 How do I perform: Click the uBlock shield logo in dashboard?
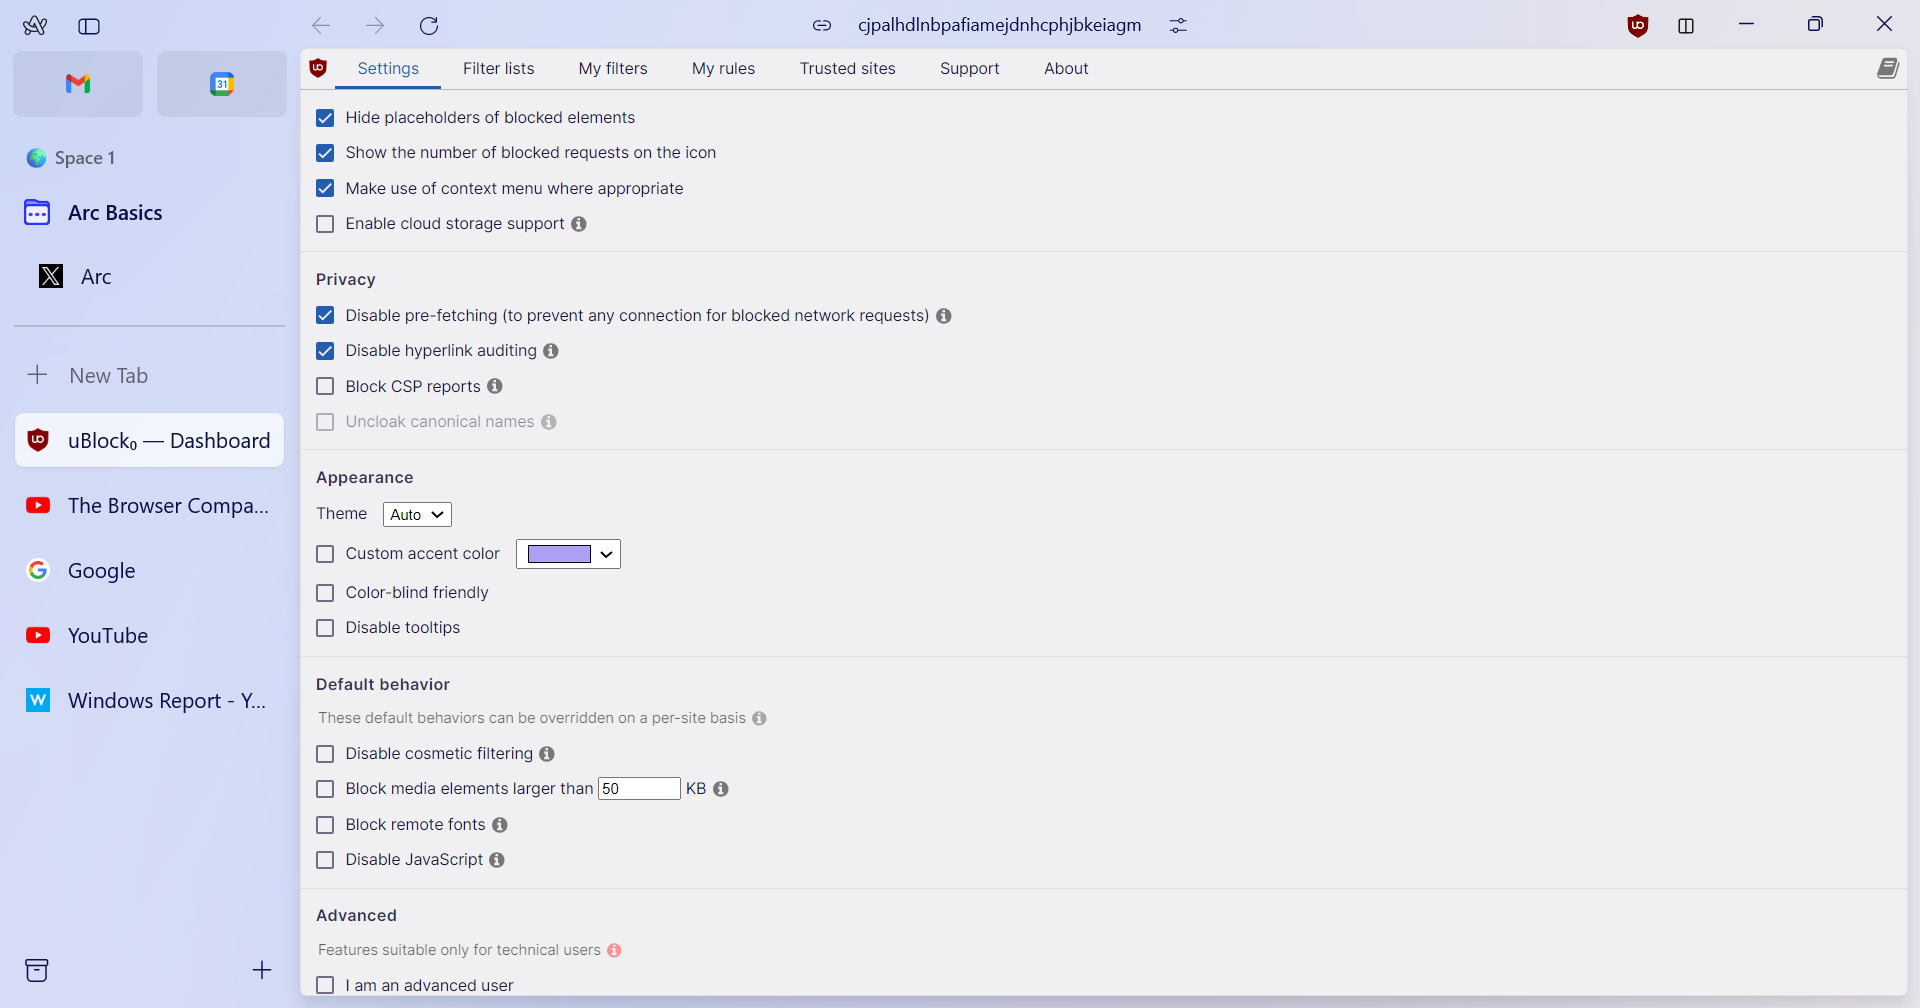[318, 68]
